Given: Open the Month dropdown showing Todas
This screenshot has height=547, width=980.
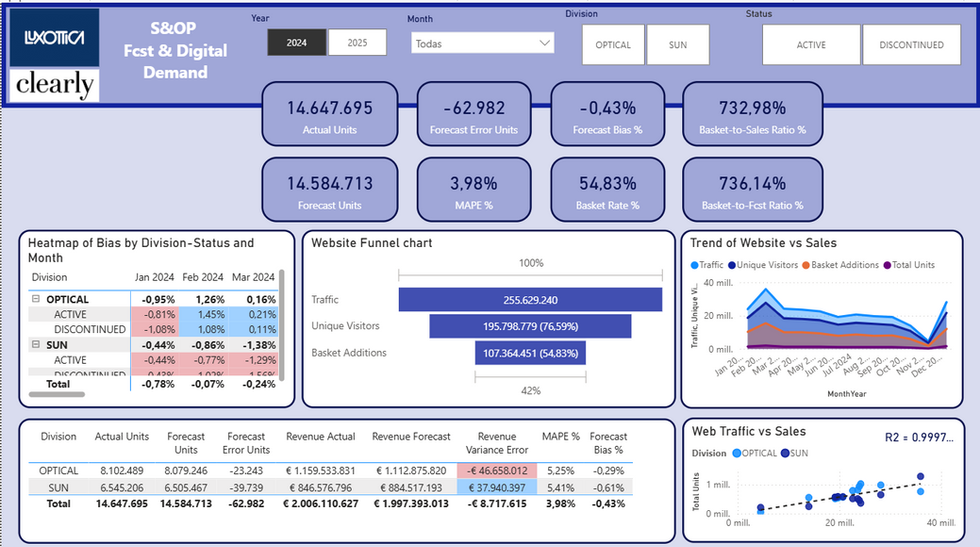Looking at the screenshot, I should click(482, 43).
